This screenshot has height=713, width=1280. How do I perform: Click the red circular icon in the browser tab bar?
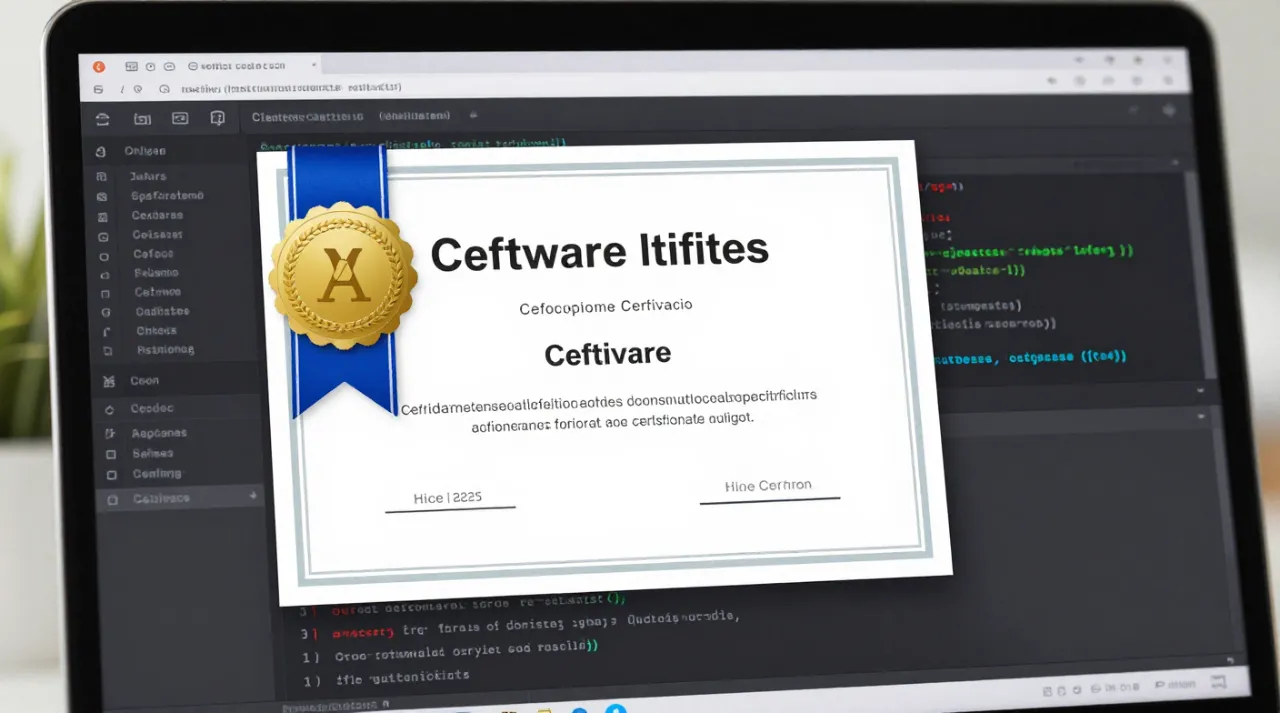coord(98,67)
